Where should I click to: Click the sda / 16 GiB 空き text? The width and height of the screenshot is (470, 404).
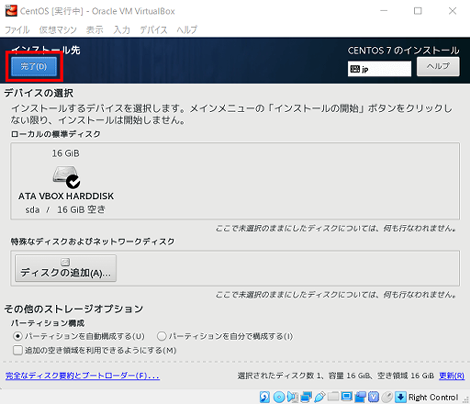(x=65, y=210)
